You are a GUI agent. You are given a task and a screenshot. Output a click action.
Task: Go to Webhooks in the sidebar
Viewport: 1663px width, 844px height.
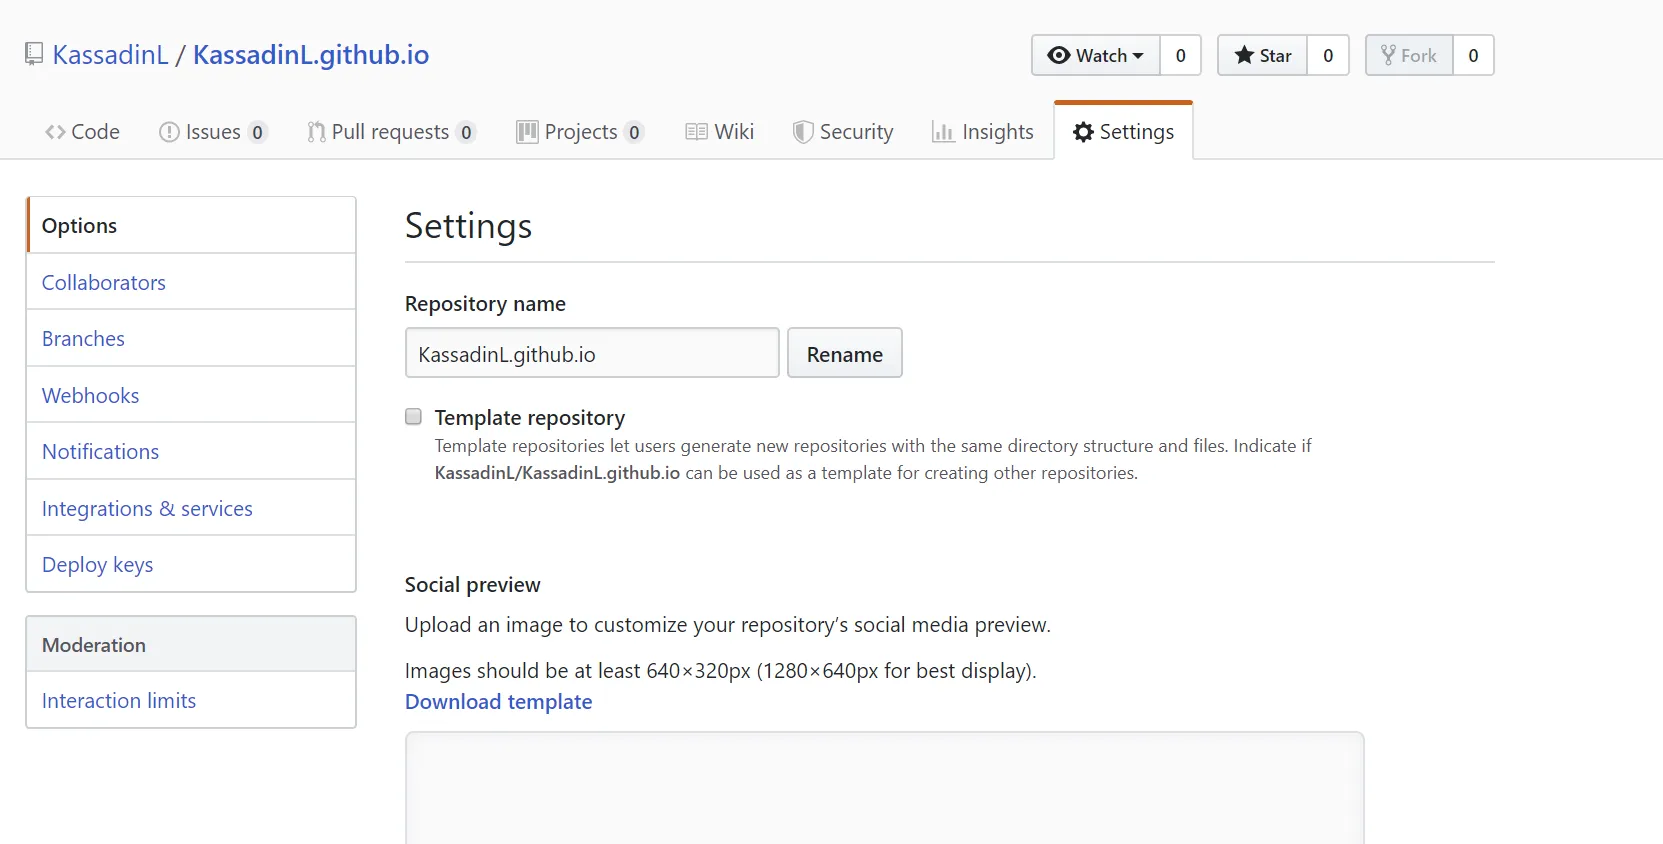(x=91, y=396)
